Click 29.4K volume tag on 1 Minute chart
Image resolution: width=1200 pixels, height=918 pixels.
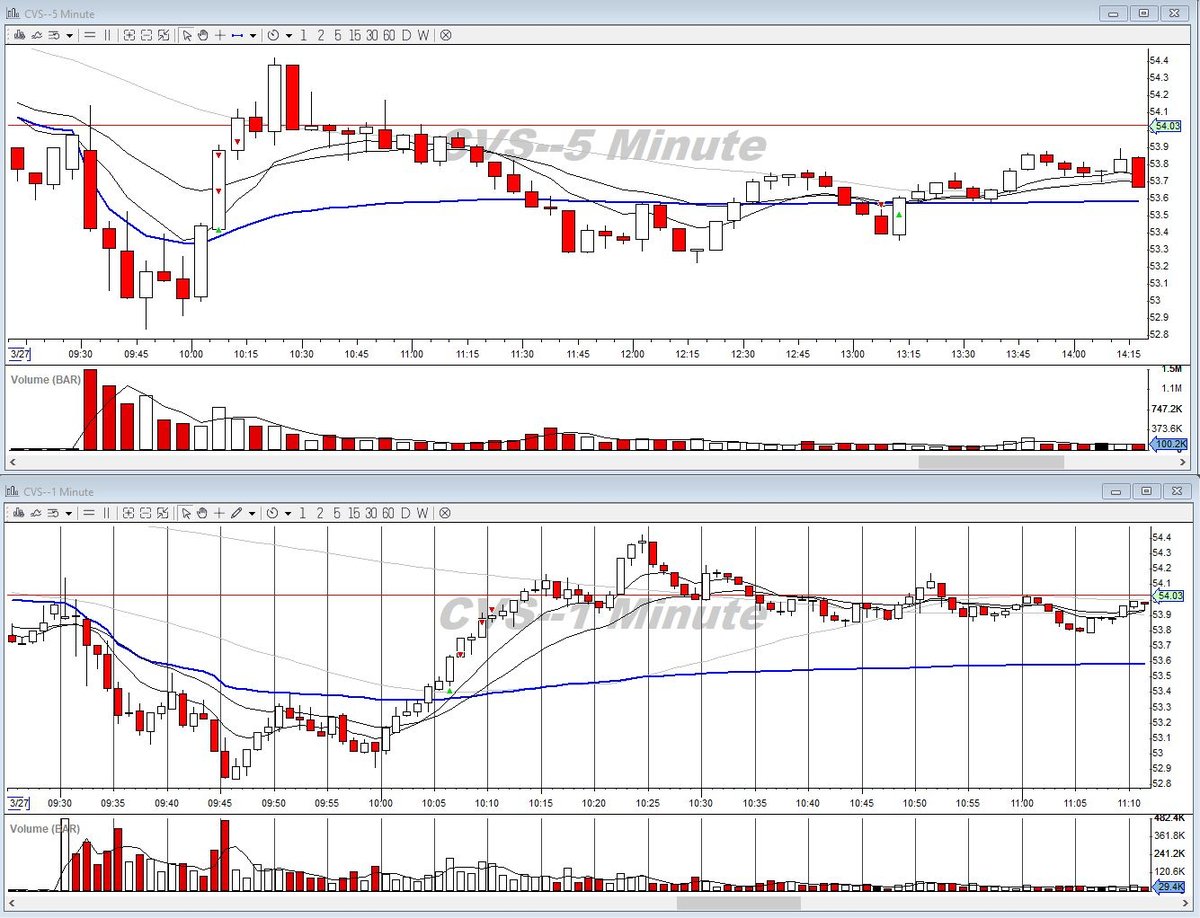[1169, 887]
